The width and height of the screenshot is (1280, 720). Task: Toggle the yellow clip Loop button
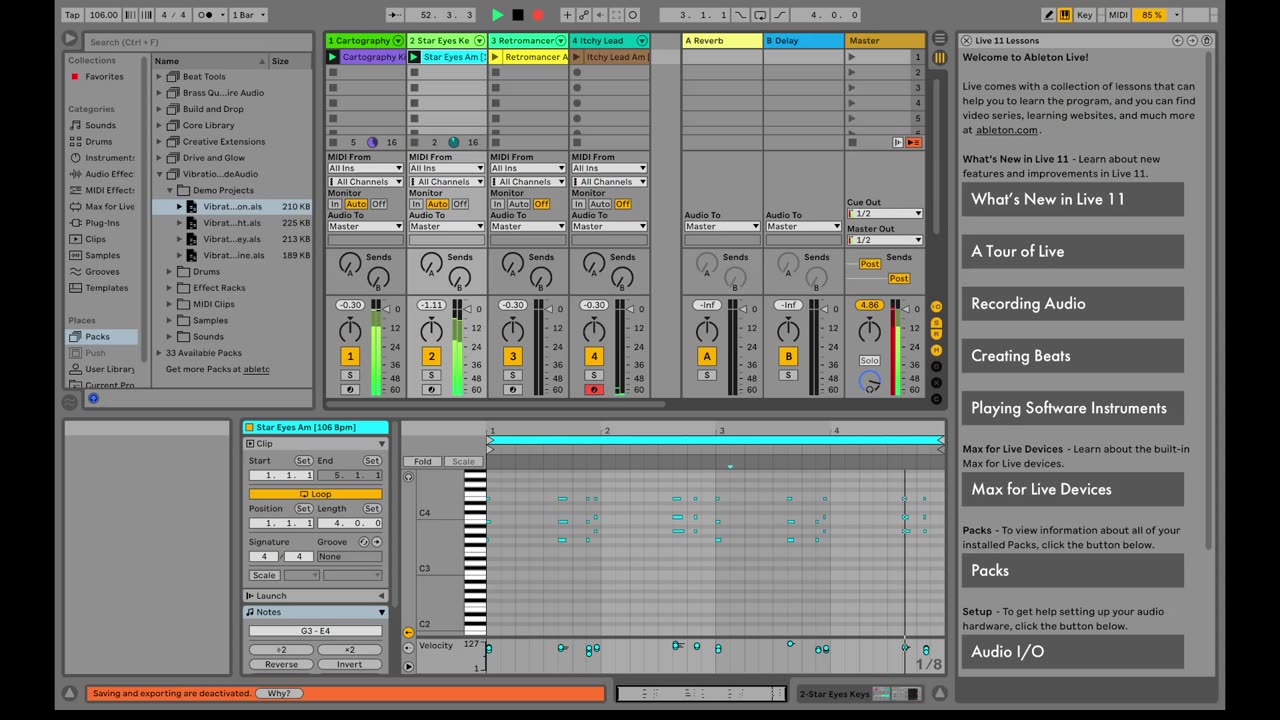(x=315, y=494)
